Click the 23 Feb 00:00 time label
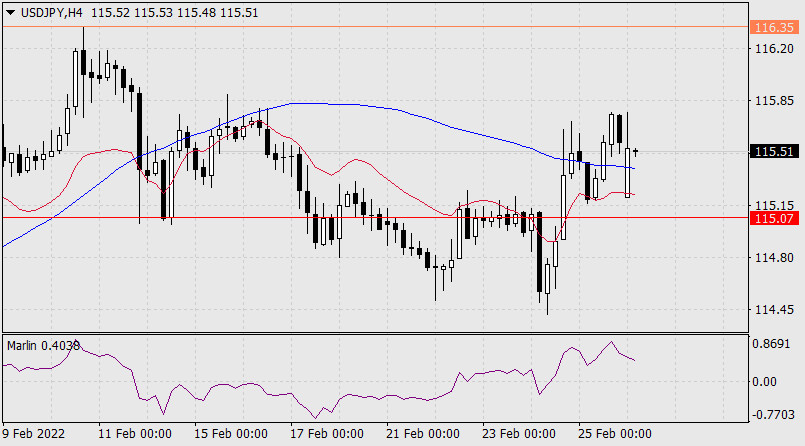 (x=519, y=434)
